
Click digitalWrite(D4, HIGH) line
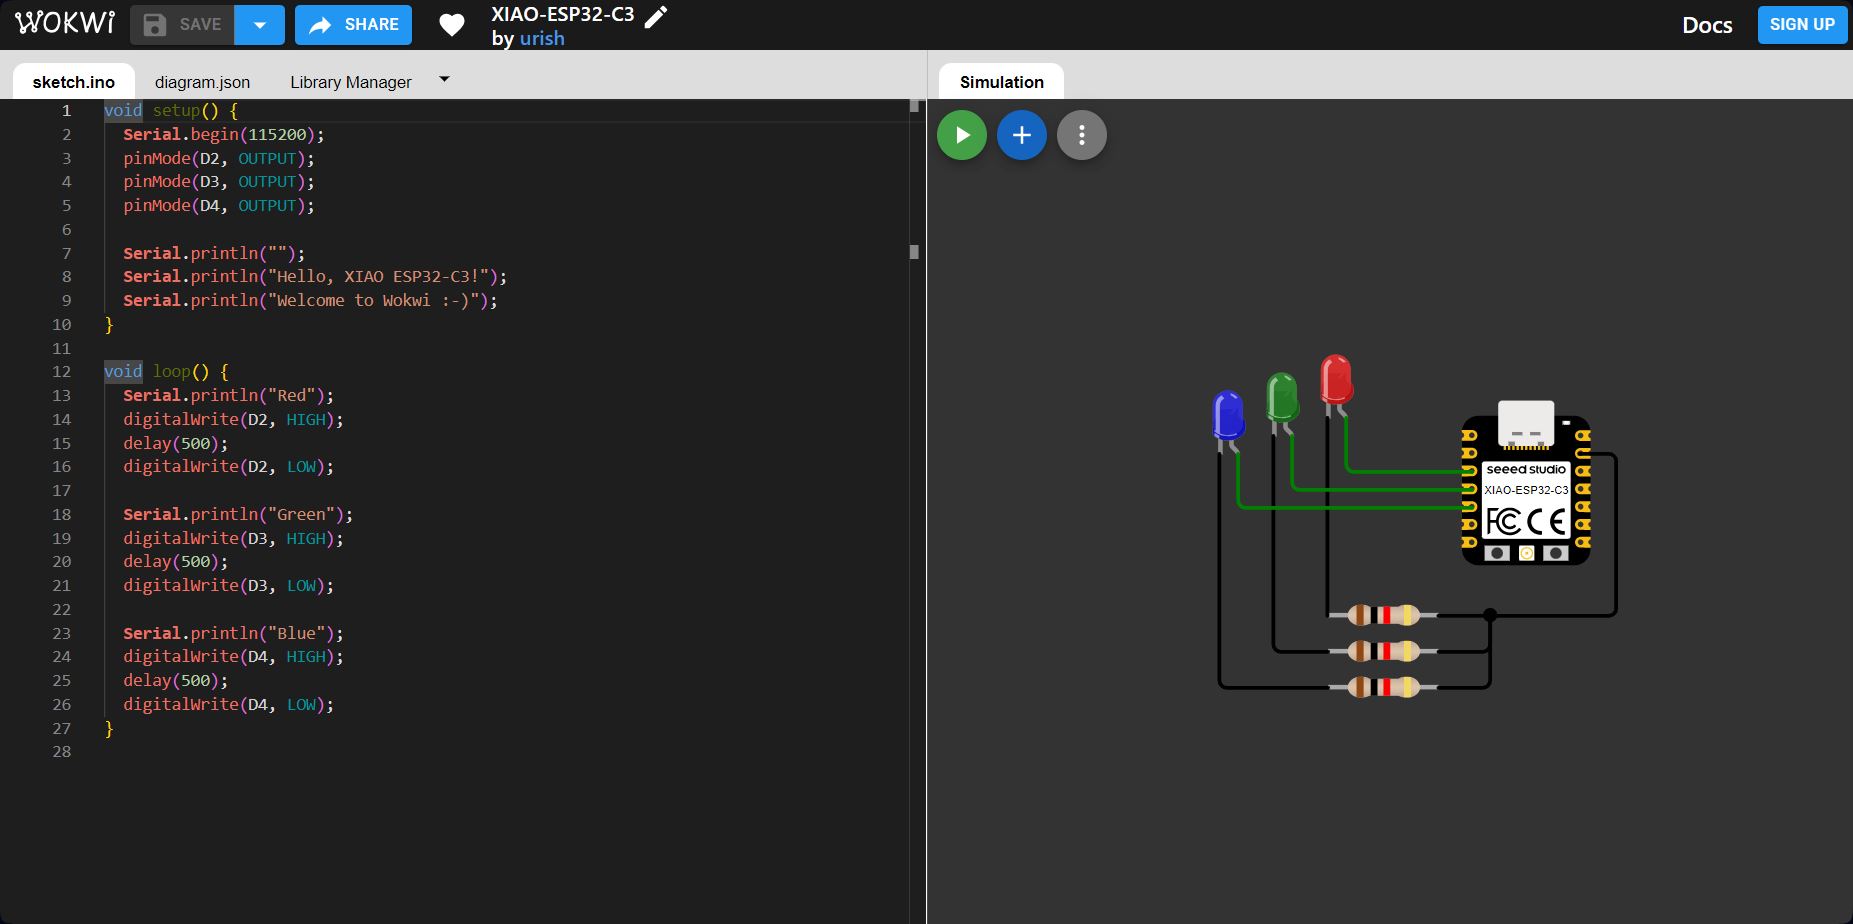[x=233, y=657]
